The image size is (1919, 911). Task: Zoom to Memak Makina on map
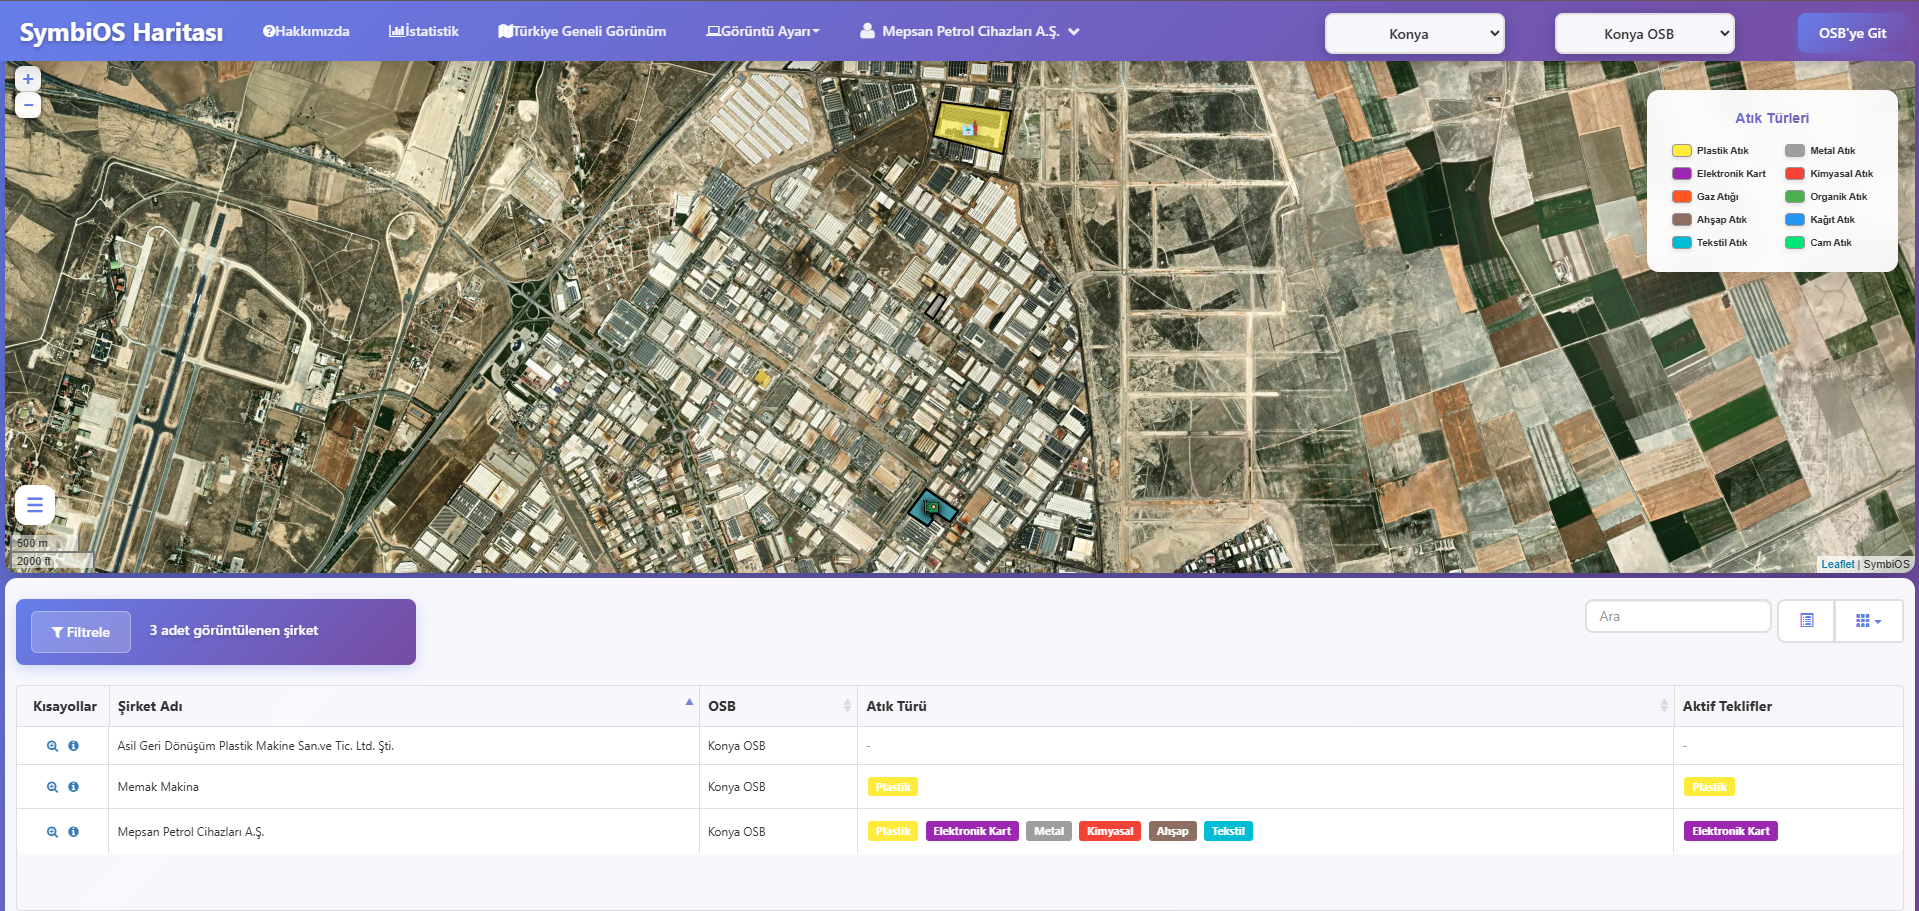tap(52, 787)
